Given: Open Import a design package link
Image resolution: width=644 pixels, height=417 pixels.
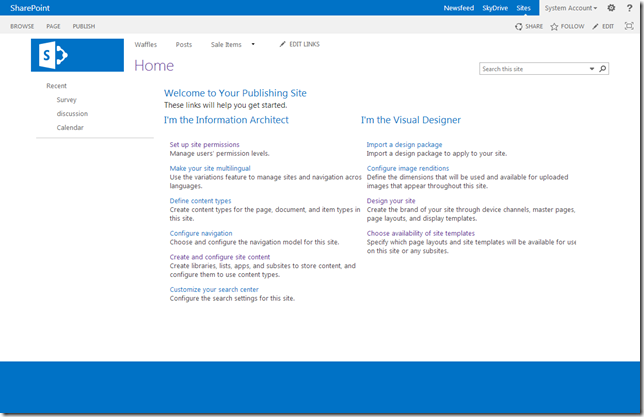Looking at the screenshot, I should tap(404, 145).
